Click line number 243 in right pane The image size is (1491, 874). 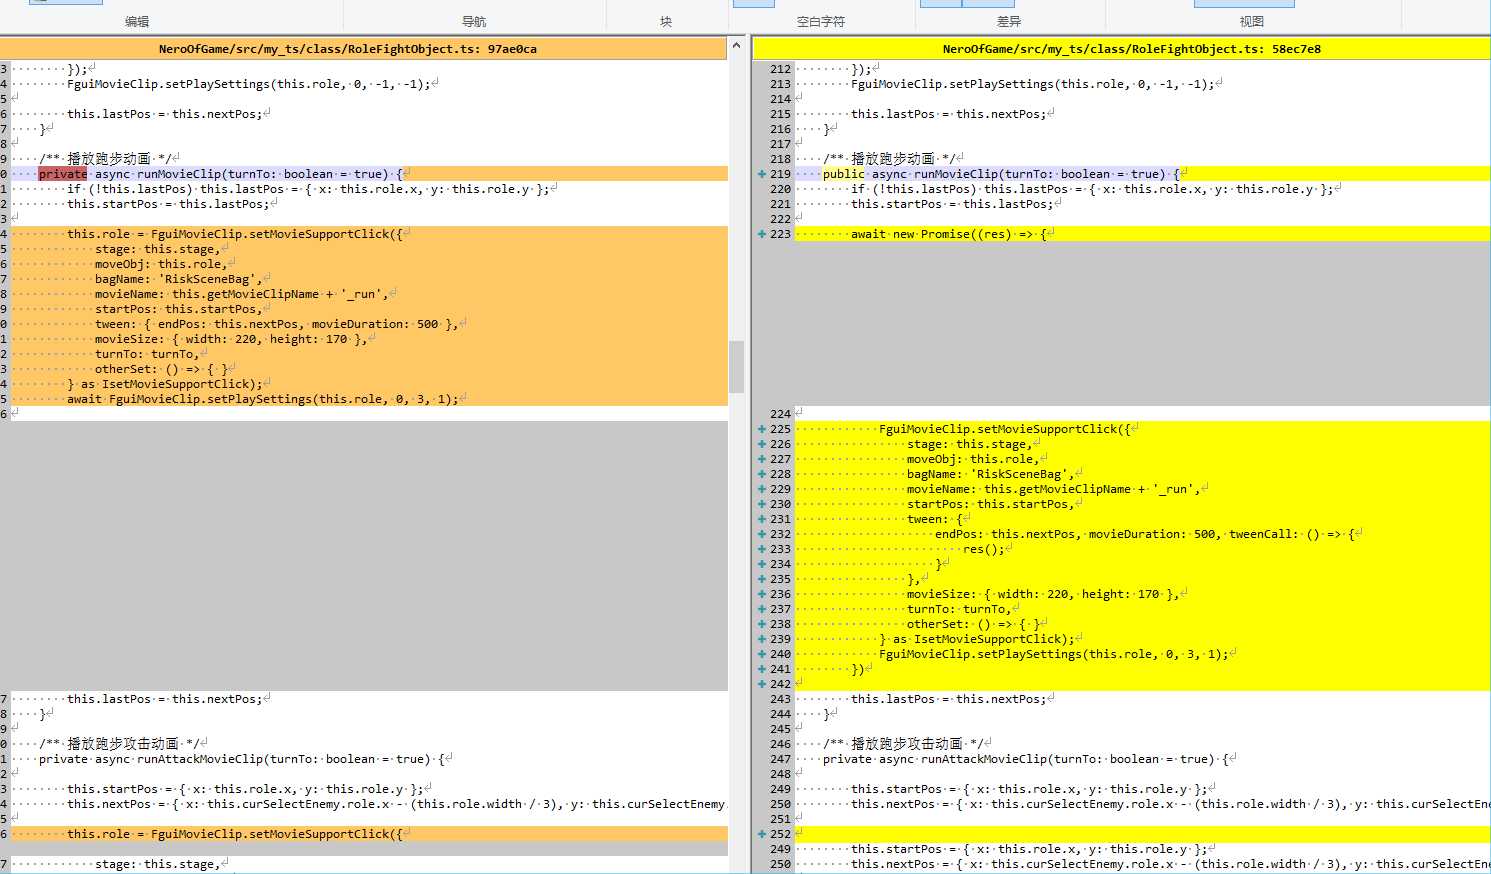pyautogui.click(x=780, y=699)
